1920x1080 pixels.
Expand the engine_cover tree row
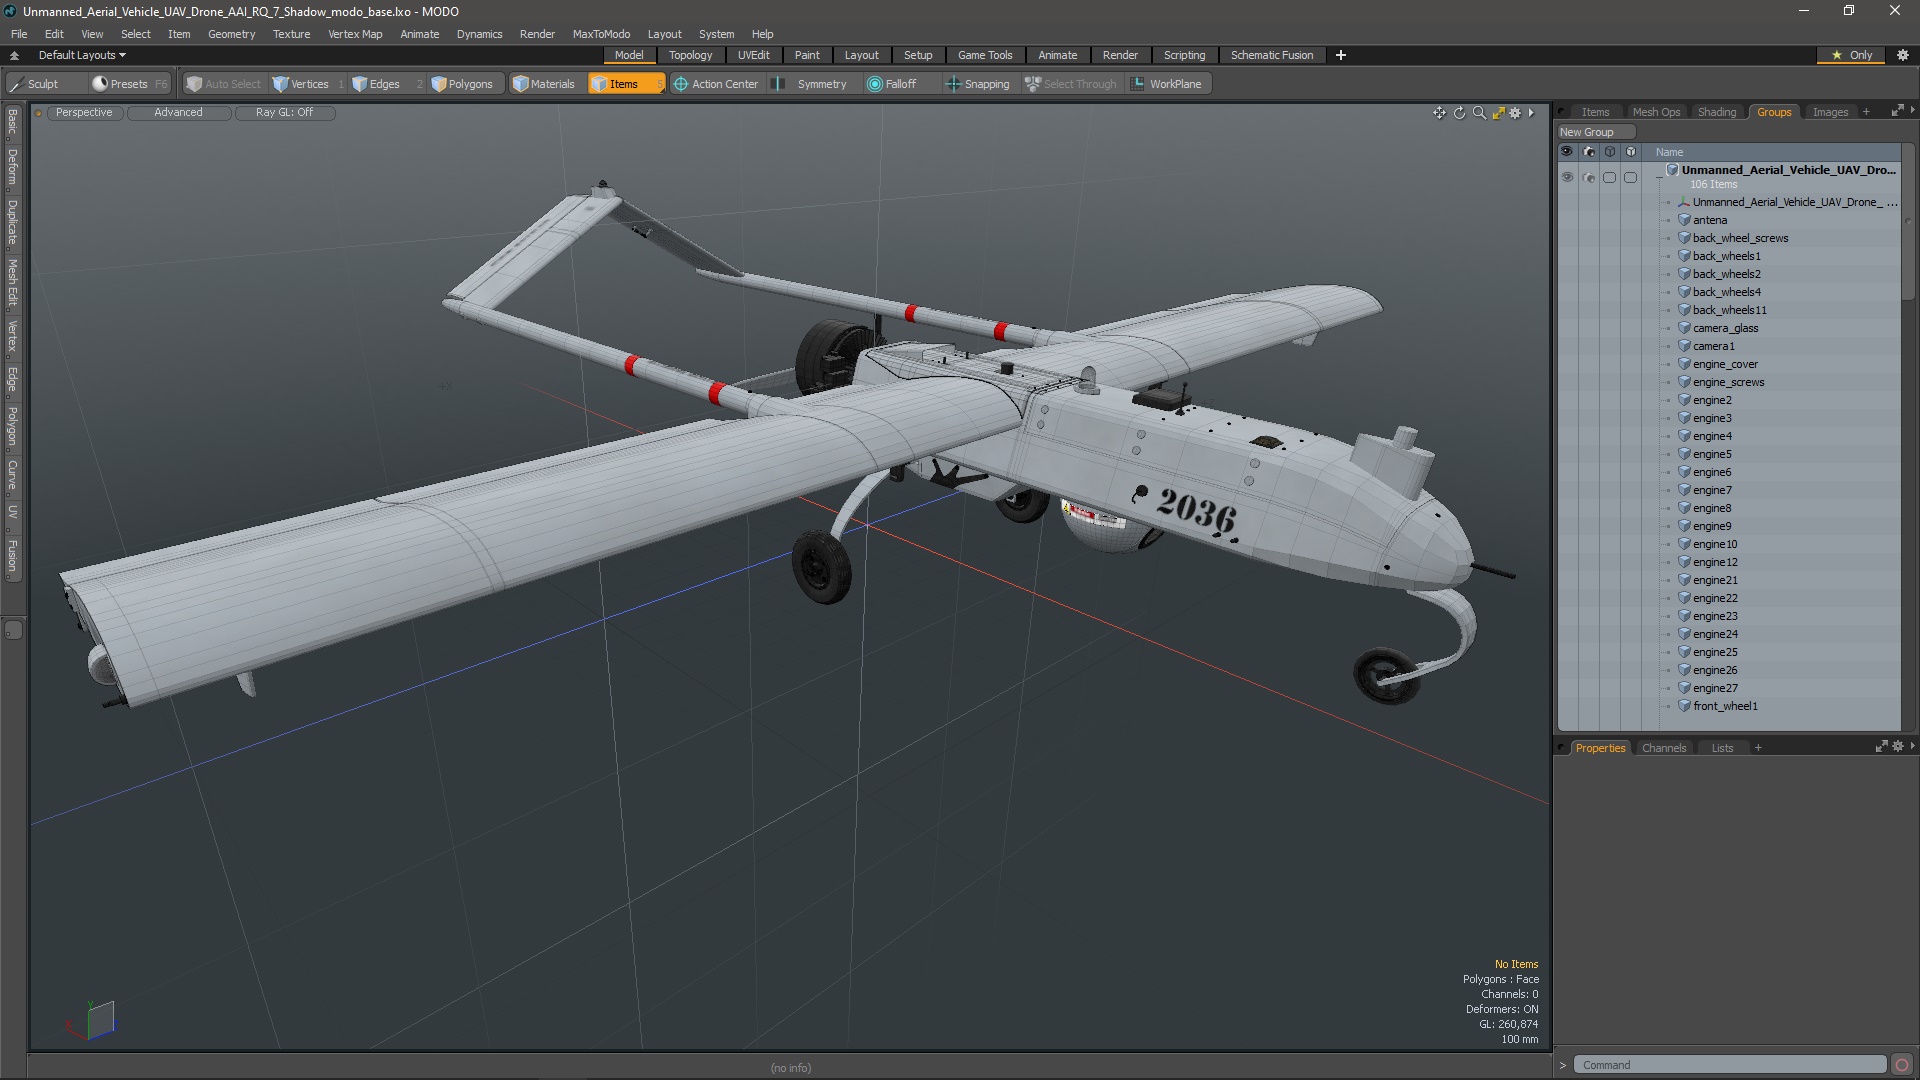(x=1669, y=364)
